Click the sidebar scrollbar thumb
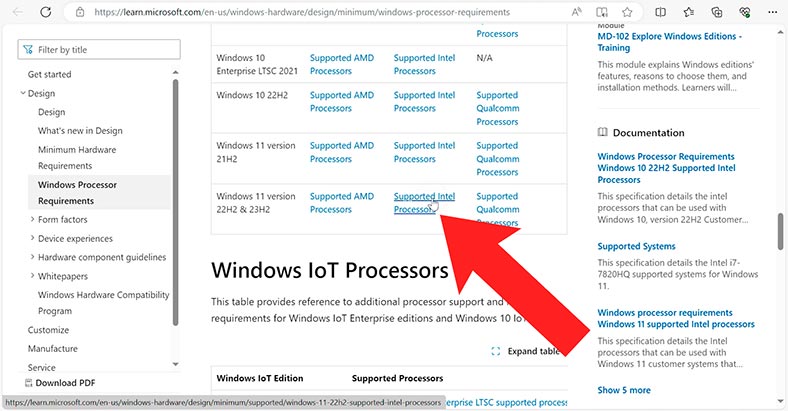This screenshot has width=788, height=411. click(x=175, y=202)
